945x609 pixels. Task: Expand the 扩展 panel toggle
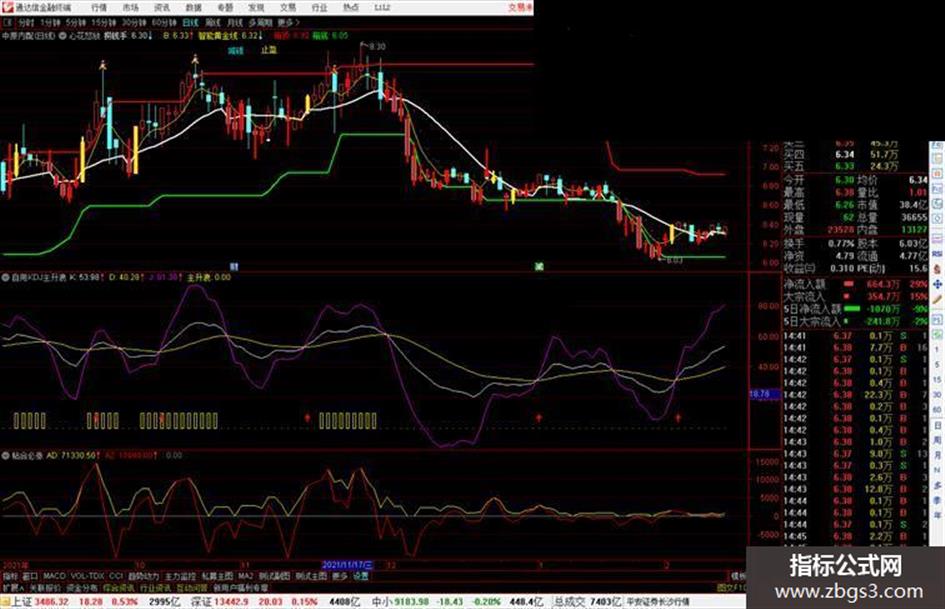(x=13, y=588)
